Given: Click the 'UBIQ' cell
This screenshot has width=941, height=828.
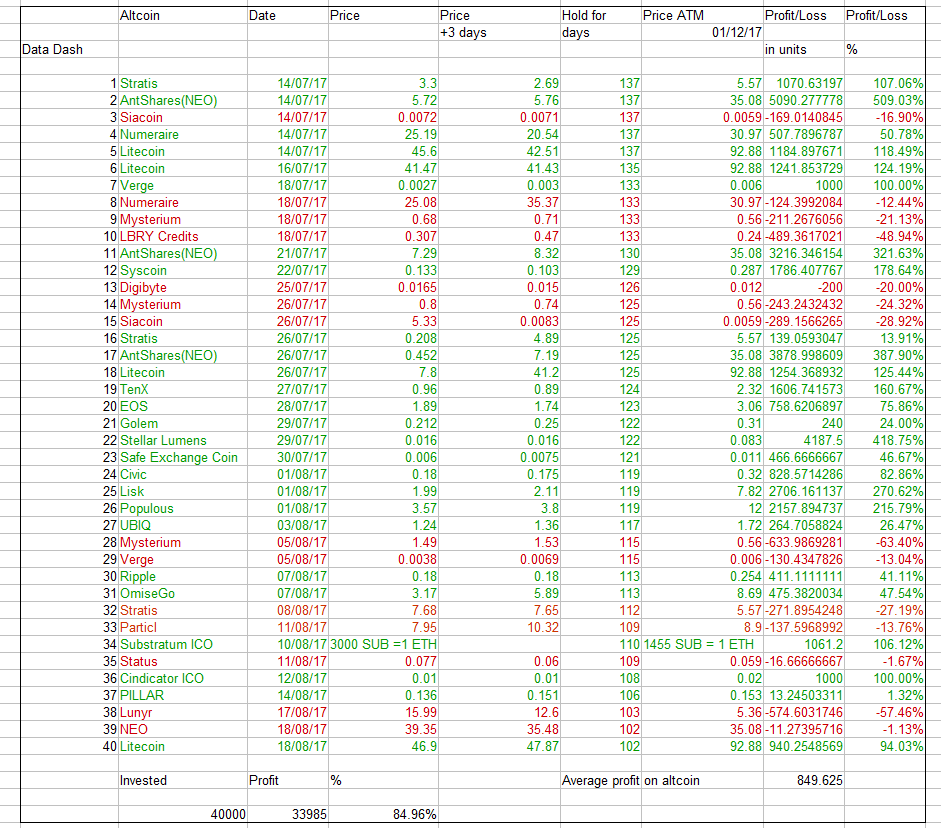Looking at the screenshot, I should pyautogui.click(x=183, y=525).
